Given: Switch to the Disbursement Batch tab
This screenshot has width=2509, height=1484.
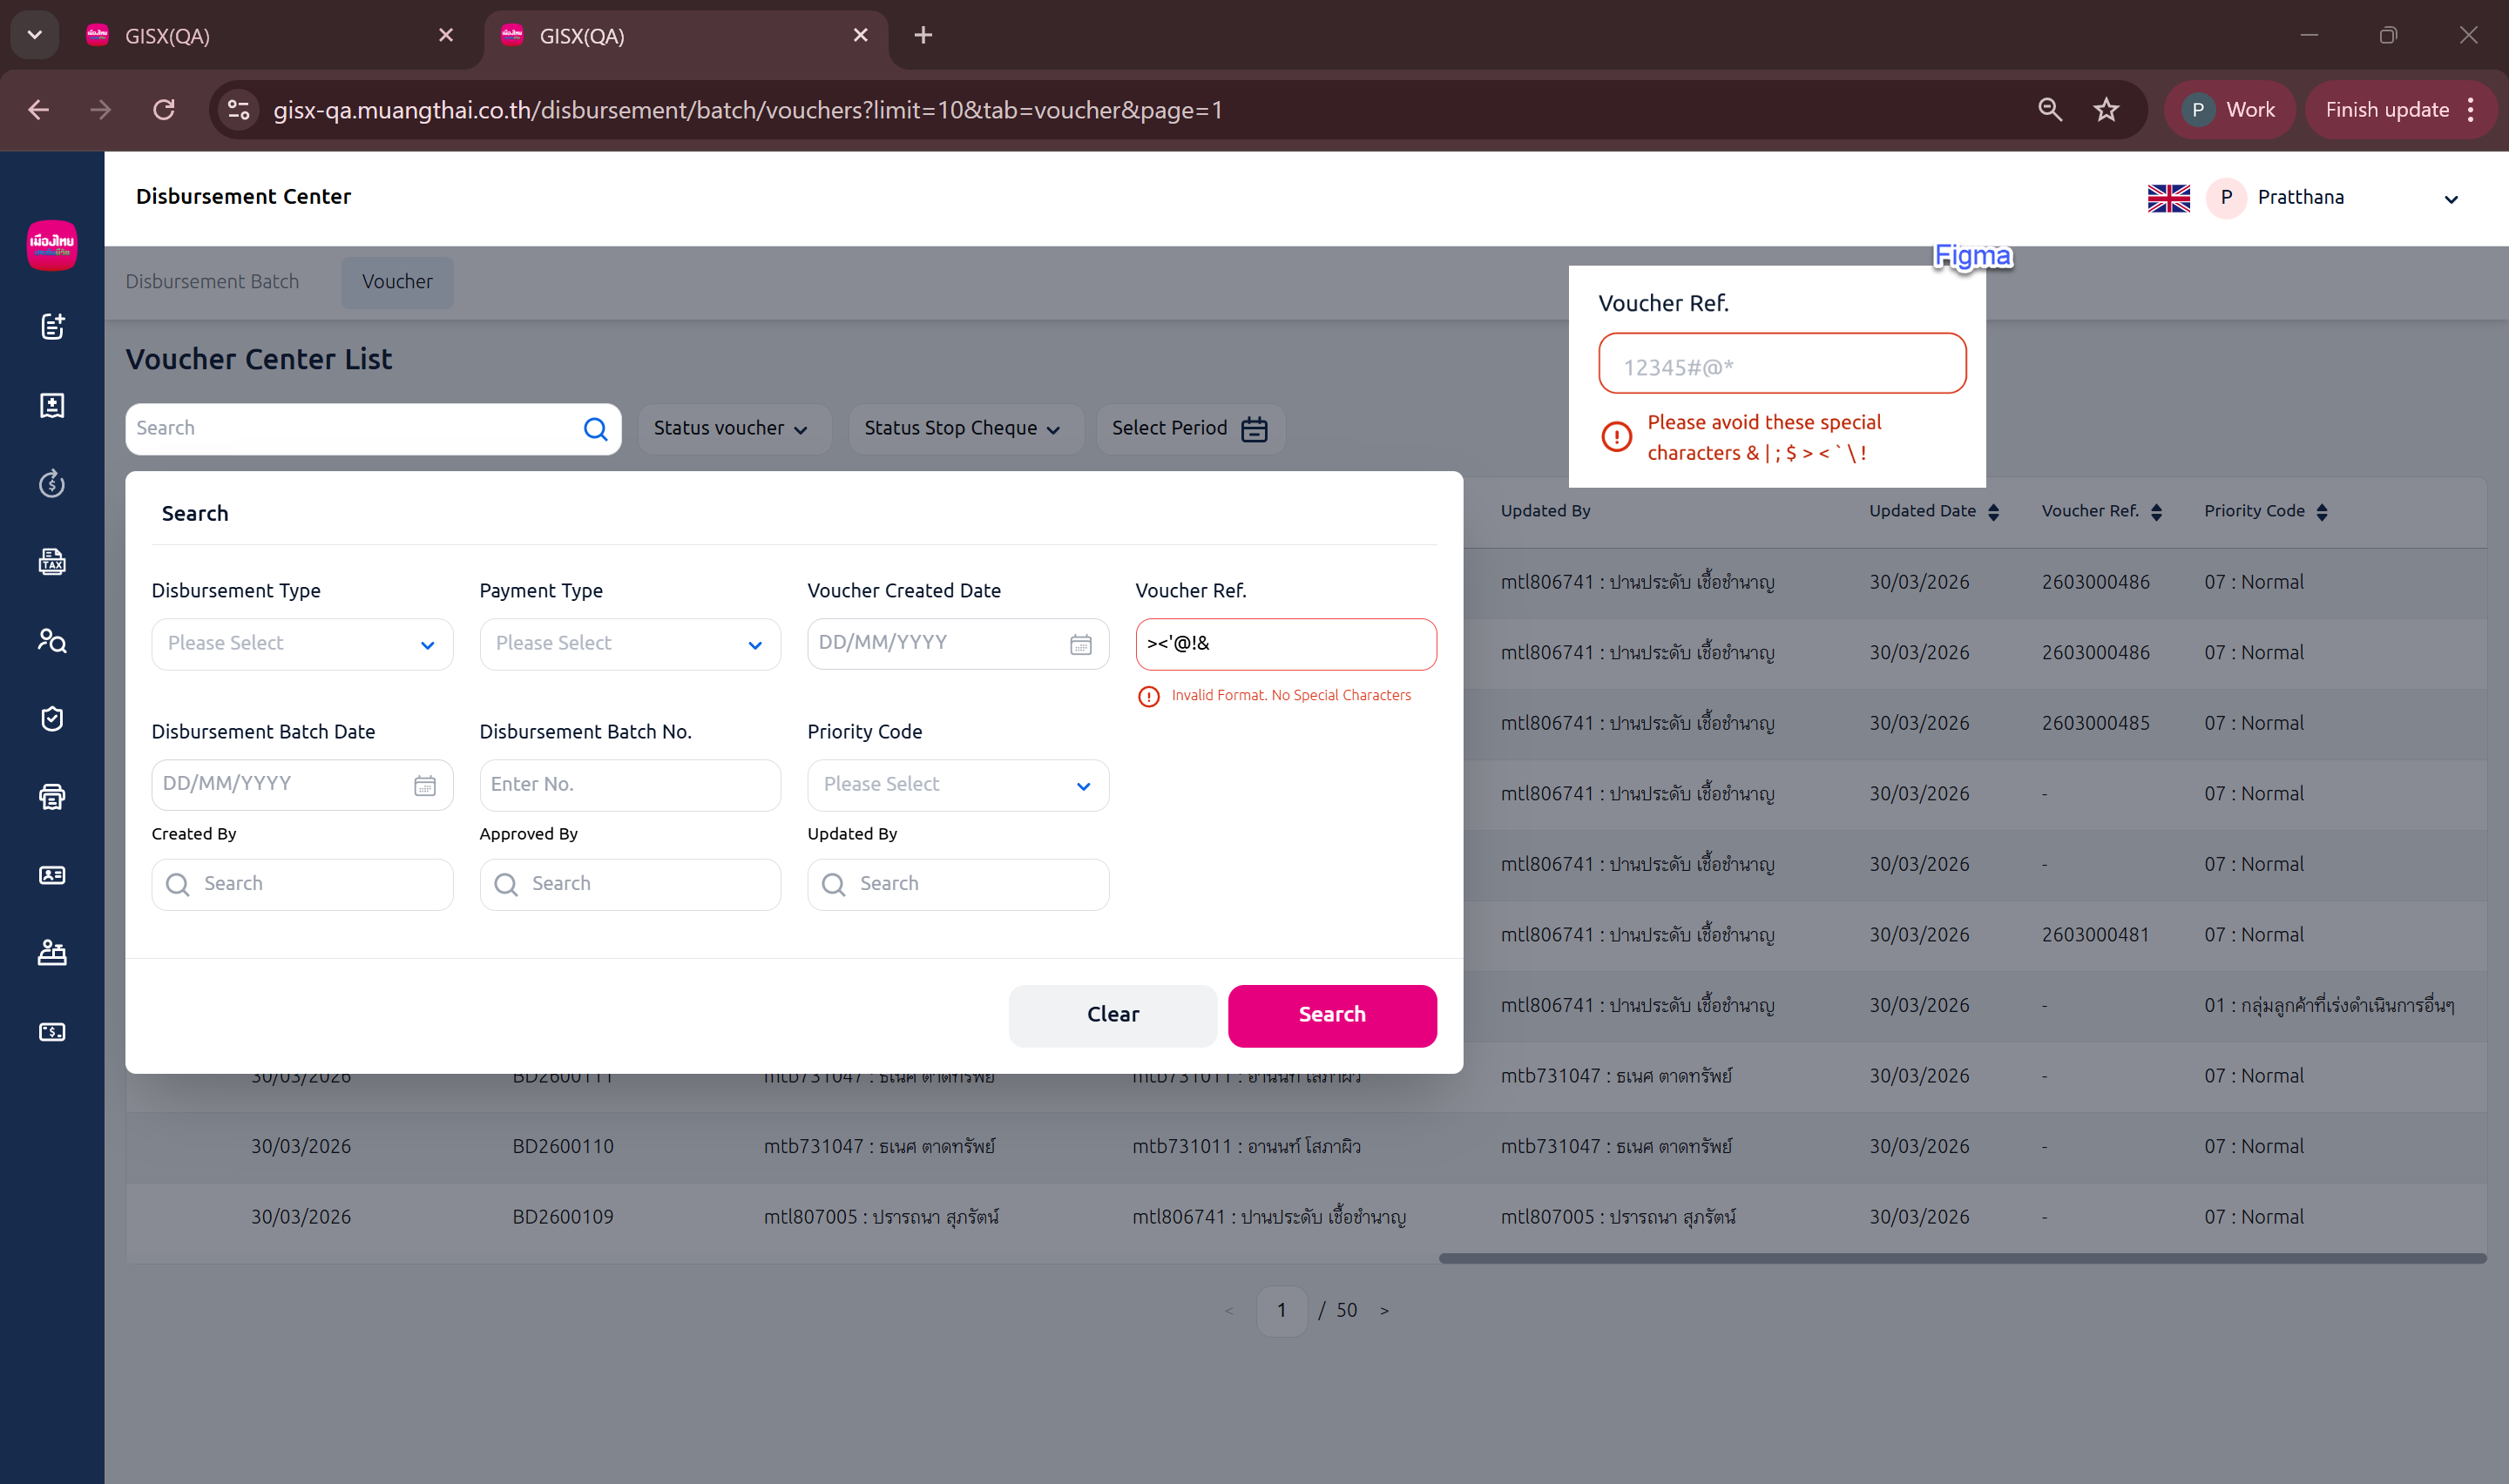Looking at the screenshot, I should 212,282.
